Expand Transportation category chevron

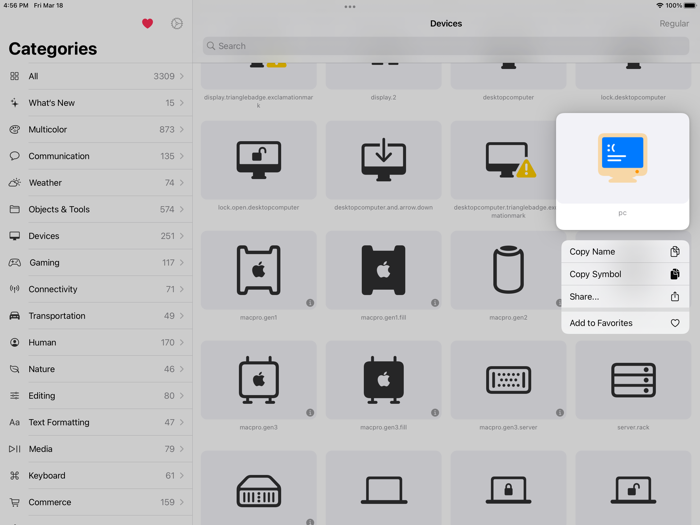click(x=182, y=316)
